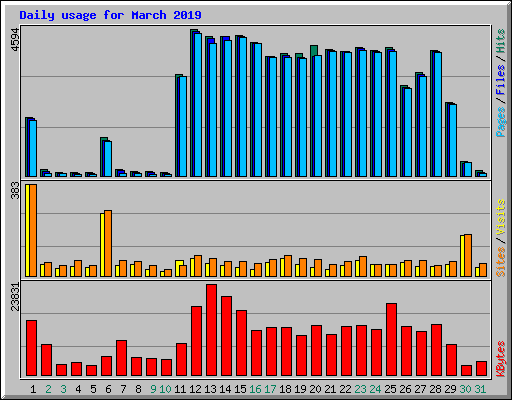This screenshot has width=512, height=400.
Task: Click weekend day label 31
Action: point(480,389)
